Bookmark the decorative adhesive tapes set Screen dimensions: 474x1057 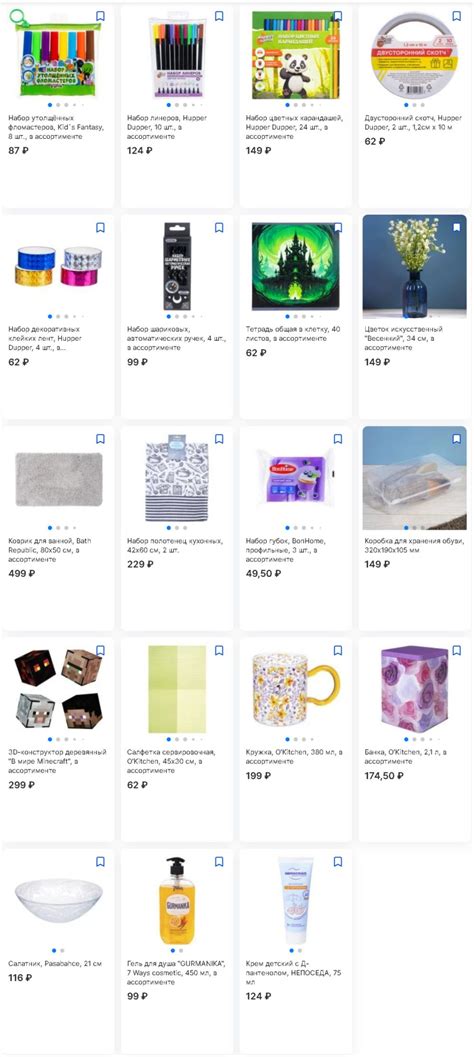100,228
